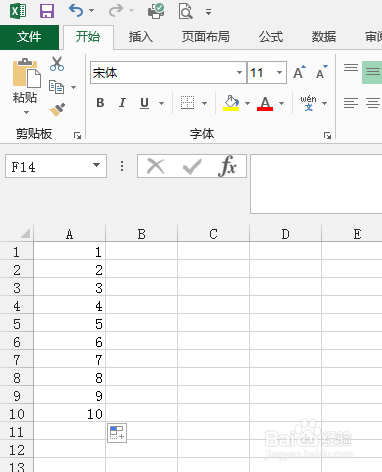This screenshot has width=382, height=472.
Task: Click cell A10 containing 10
Action: pyautogui.click(x=69, y=414)
